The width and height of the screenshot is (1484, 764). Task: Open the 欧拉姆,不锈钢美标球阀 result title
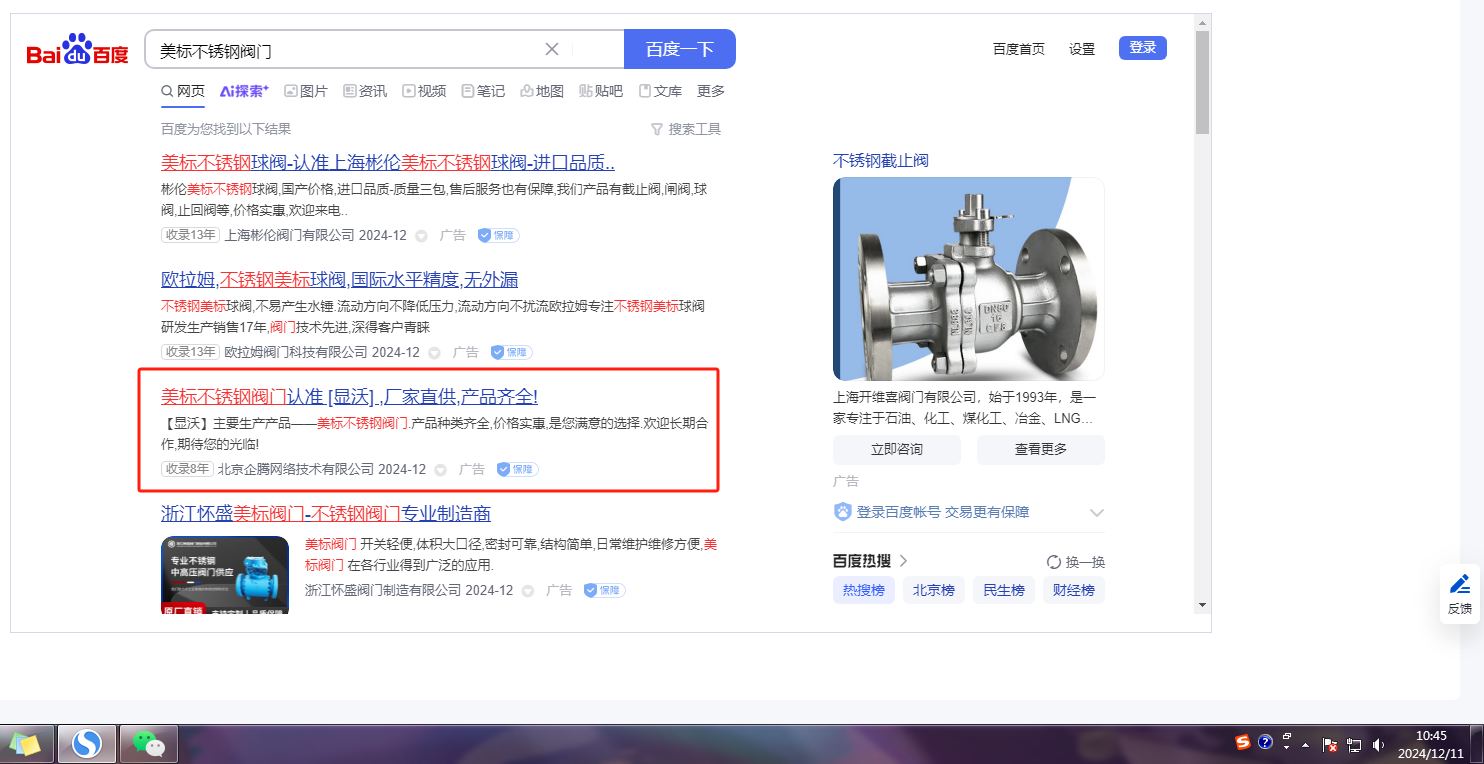click(340, 280)
